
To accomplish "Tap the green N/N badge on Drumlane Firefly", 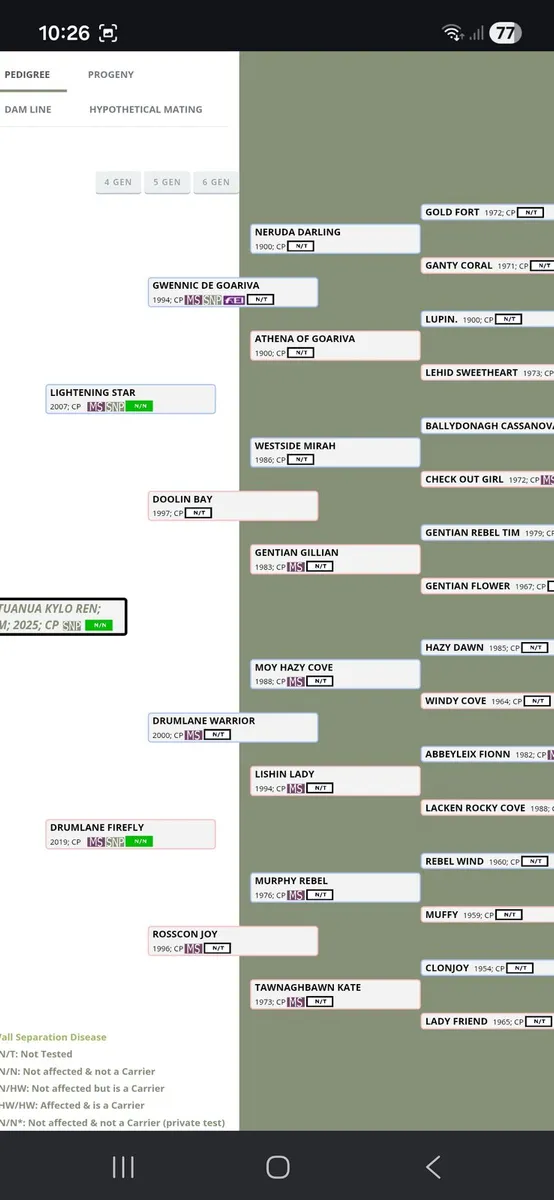I will [139, 841].
